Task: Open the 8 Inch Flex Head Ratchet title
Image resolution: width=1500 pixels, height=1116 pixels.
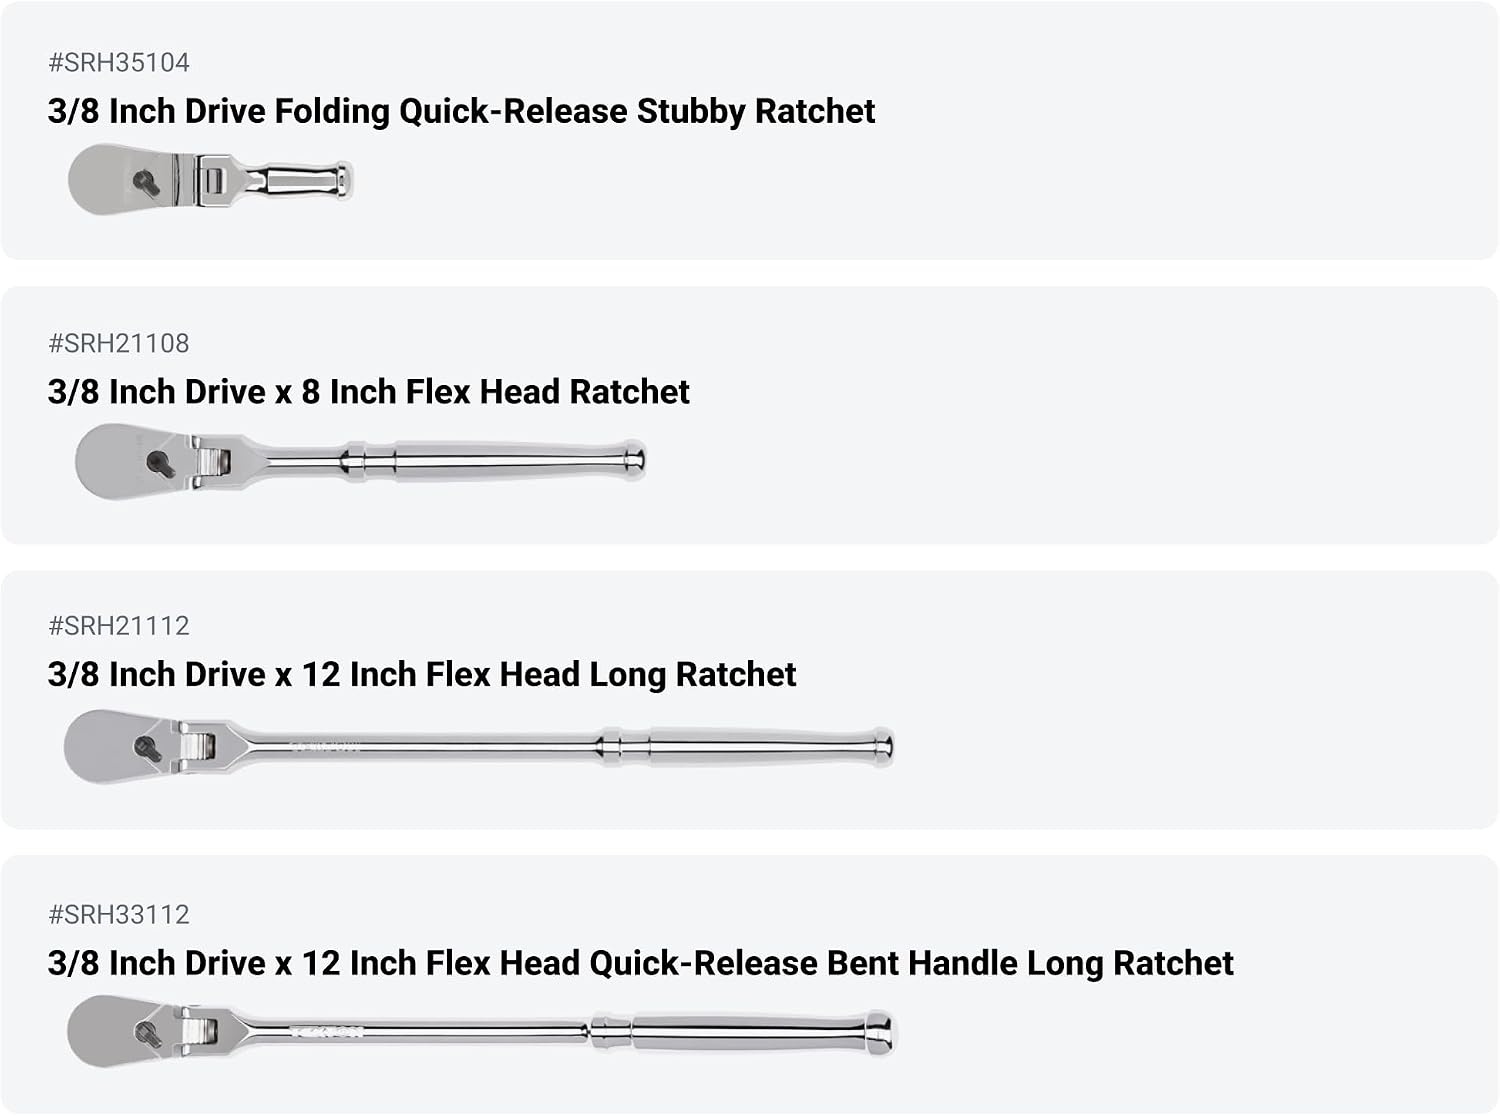Action: coord(369,392)
